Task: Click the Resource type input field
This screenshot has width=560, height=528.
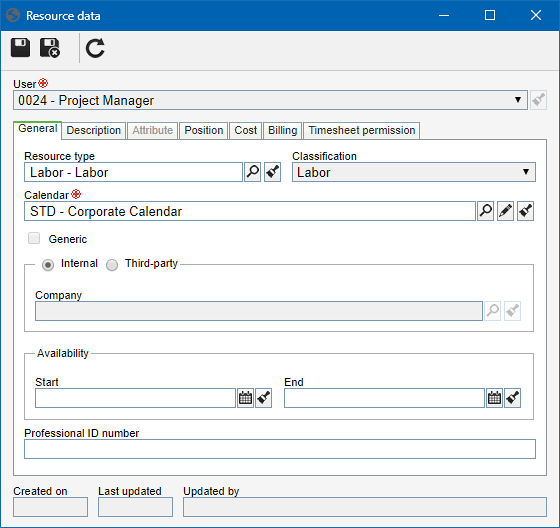Action: 134,172
